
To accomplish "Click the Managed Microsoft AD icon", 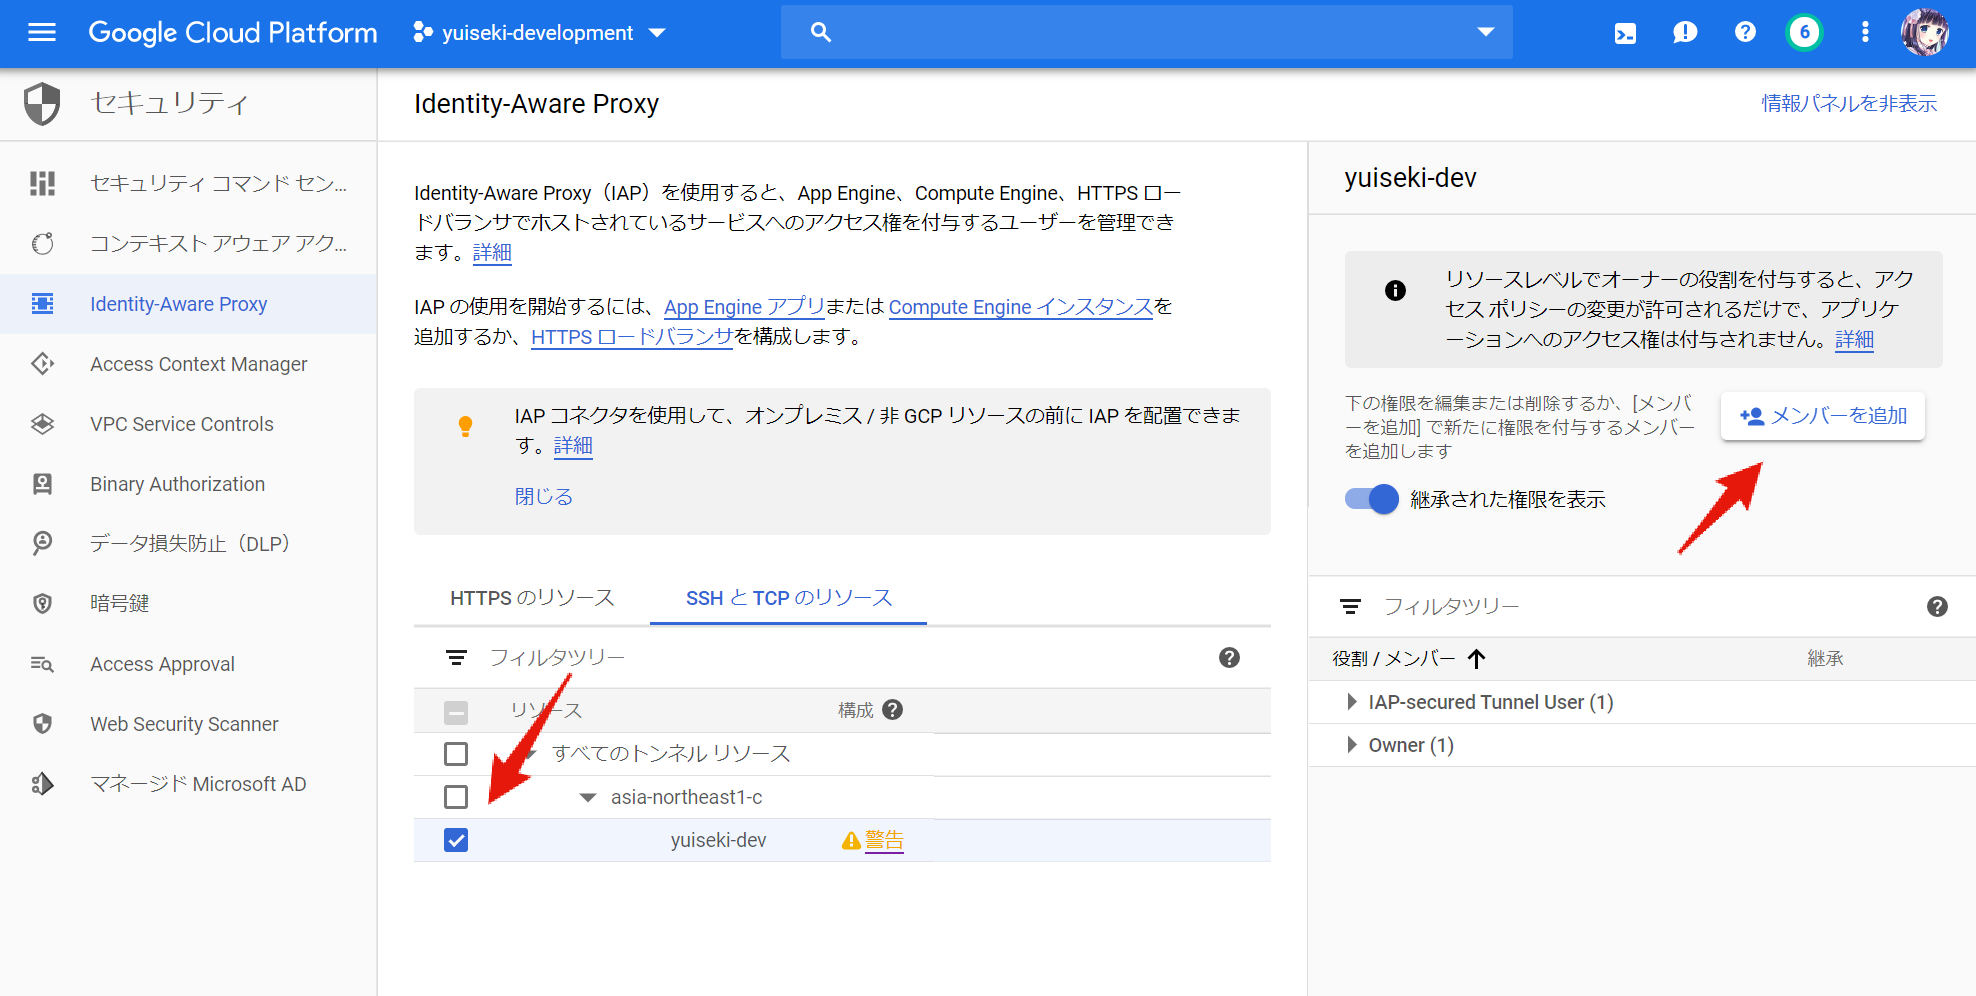I will pyautogui.click(x=42, y=784).
